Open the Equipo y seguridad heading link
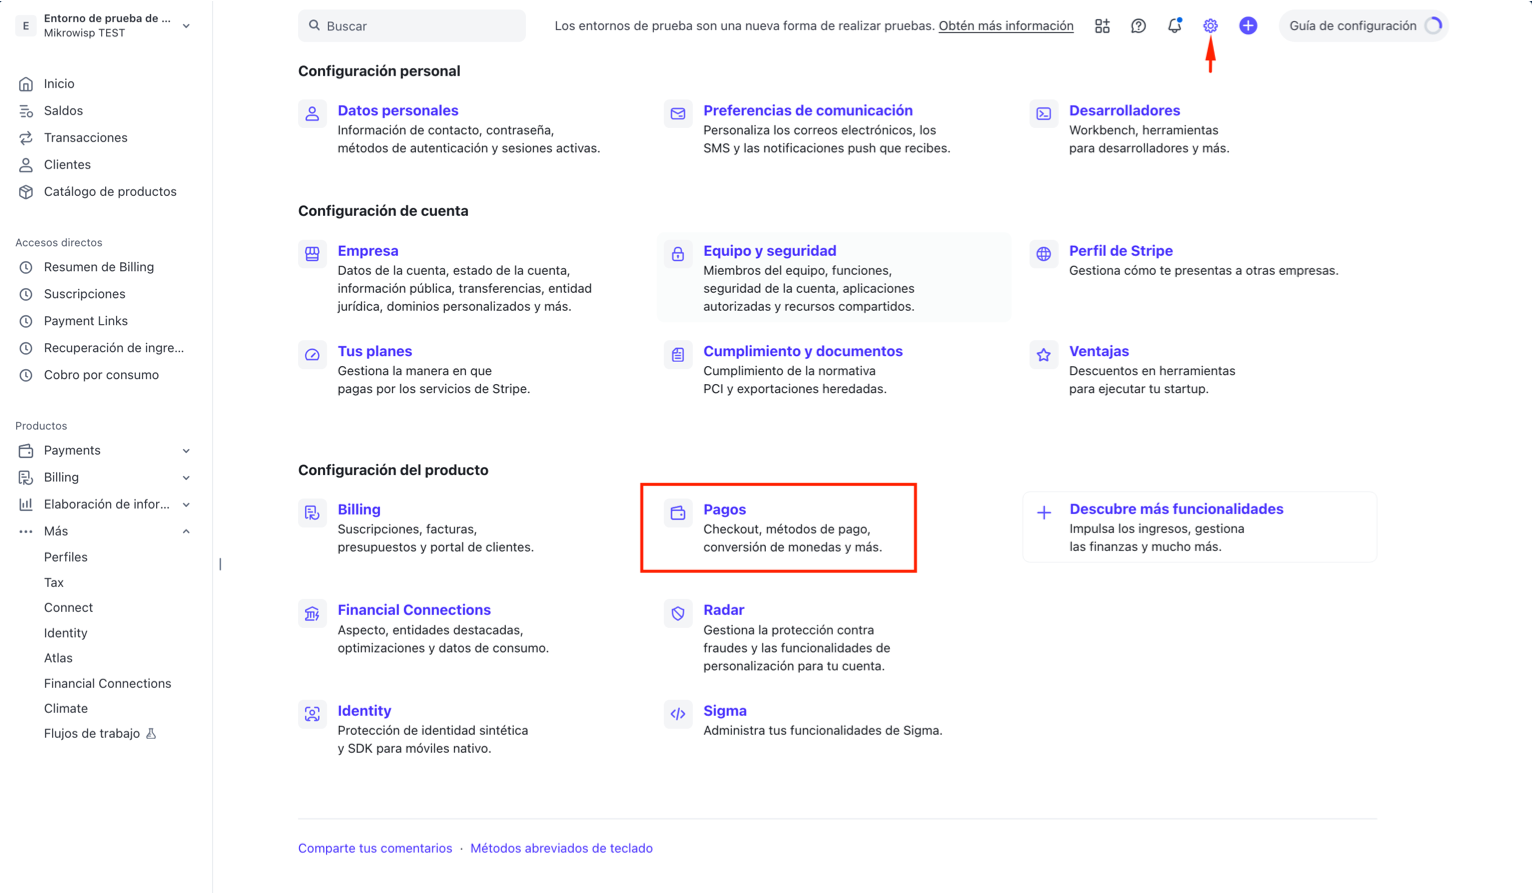1533x893 pixels. [770, 251]
